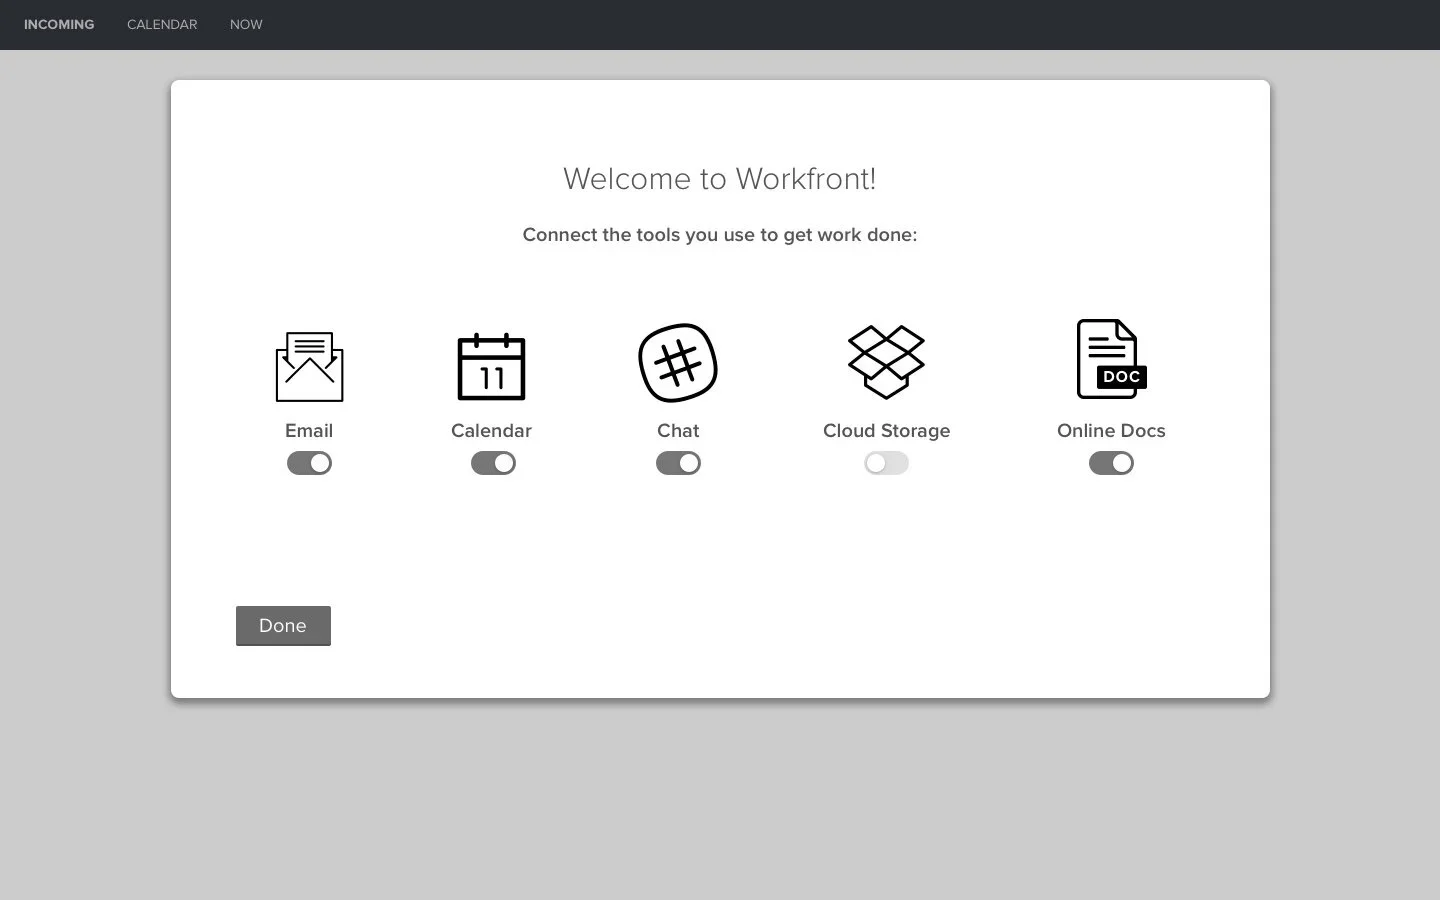
Task: Click the Online Docs label text
Action: click(x=1111, y=431)
